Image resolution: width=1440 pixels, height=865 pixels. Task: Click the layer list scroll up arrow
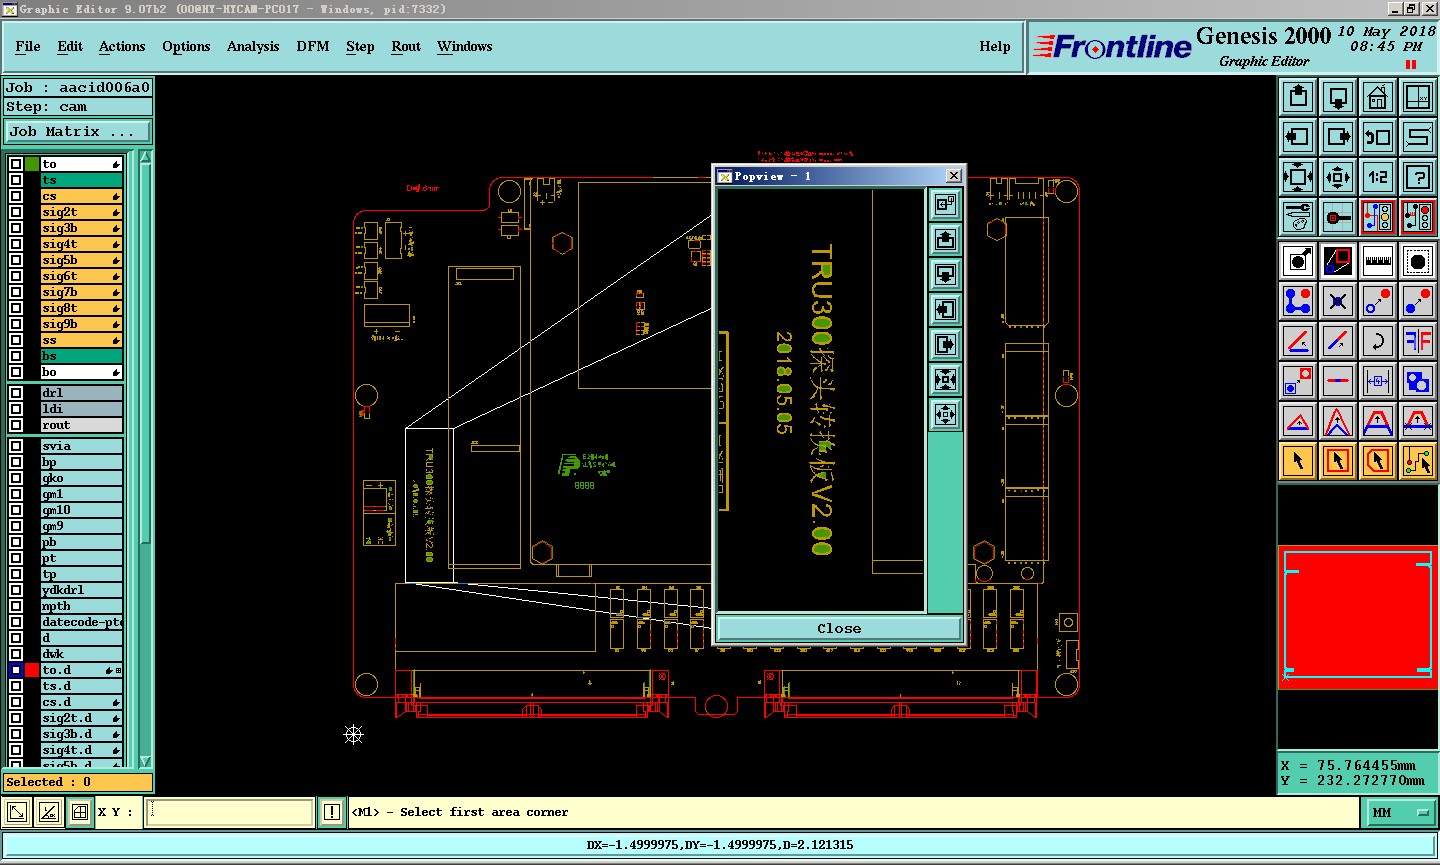pos(146,157)
